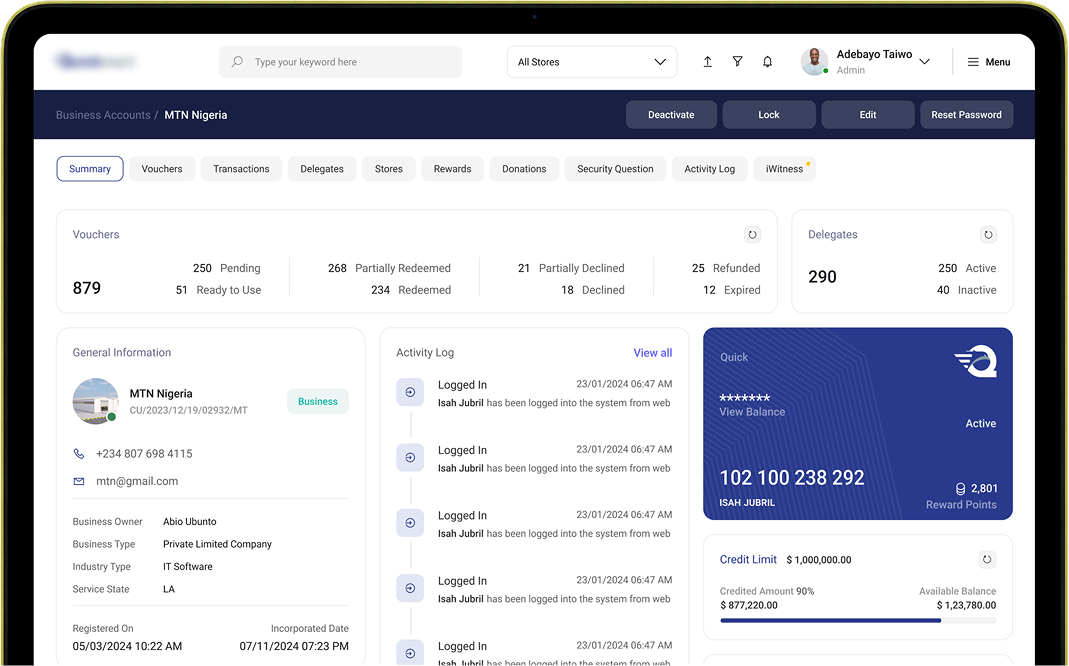
Task: Select the Delegates tab
Action: tap(322, 169)
